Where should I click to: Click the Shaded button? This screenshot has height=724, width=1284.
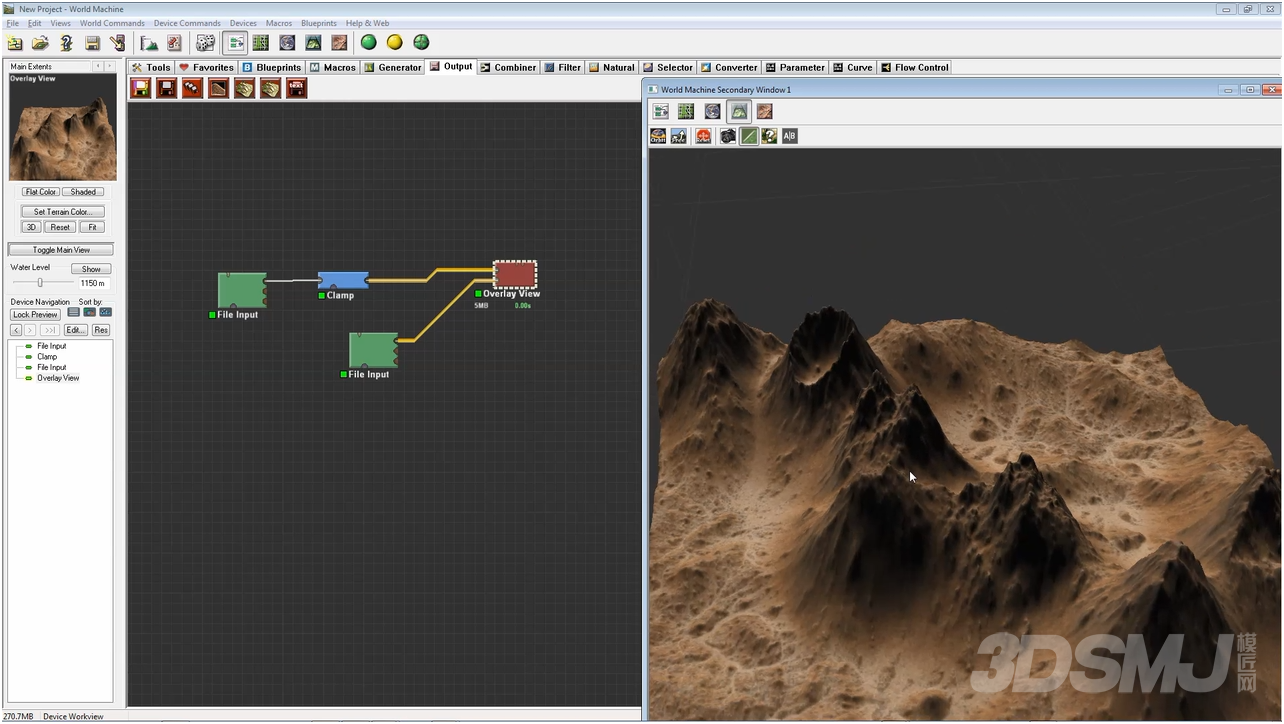click(x=83, y=192)
